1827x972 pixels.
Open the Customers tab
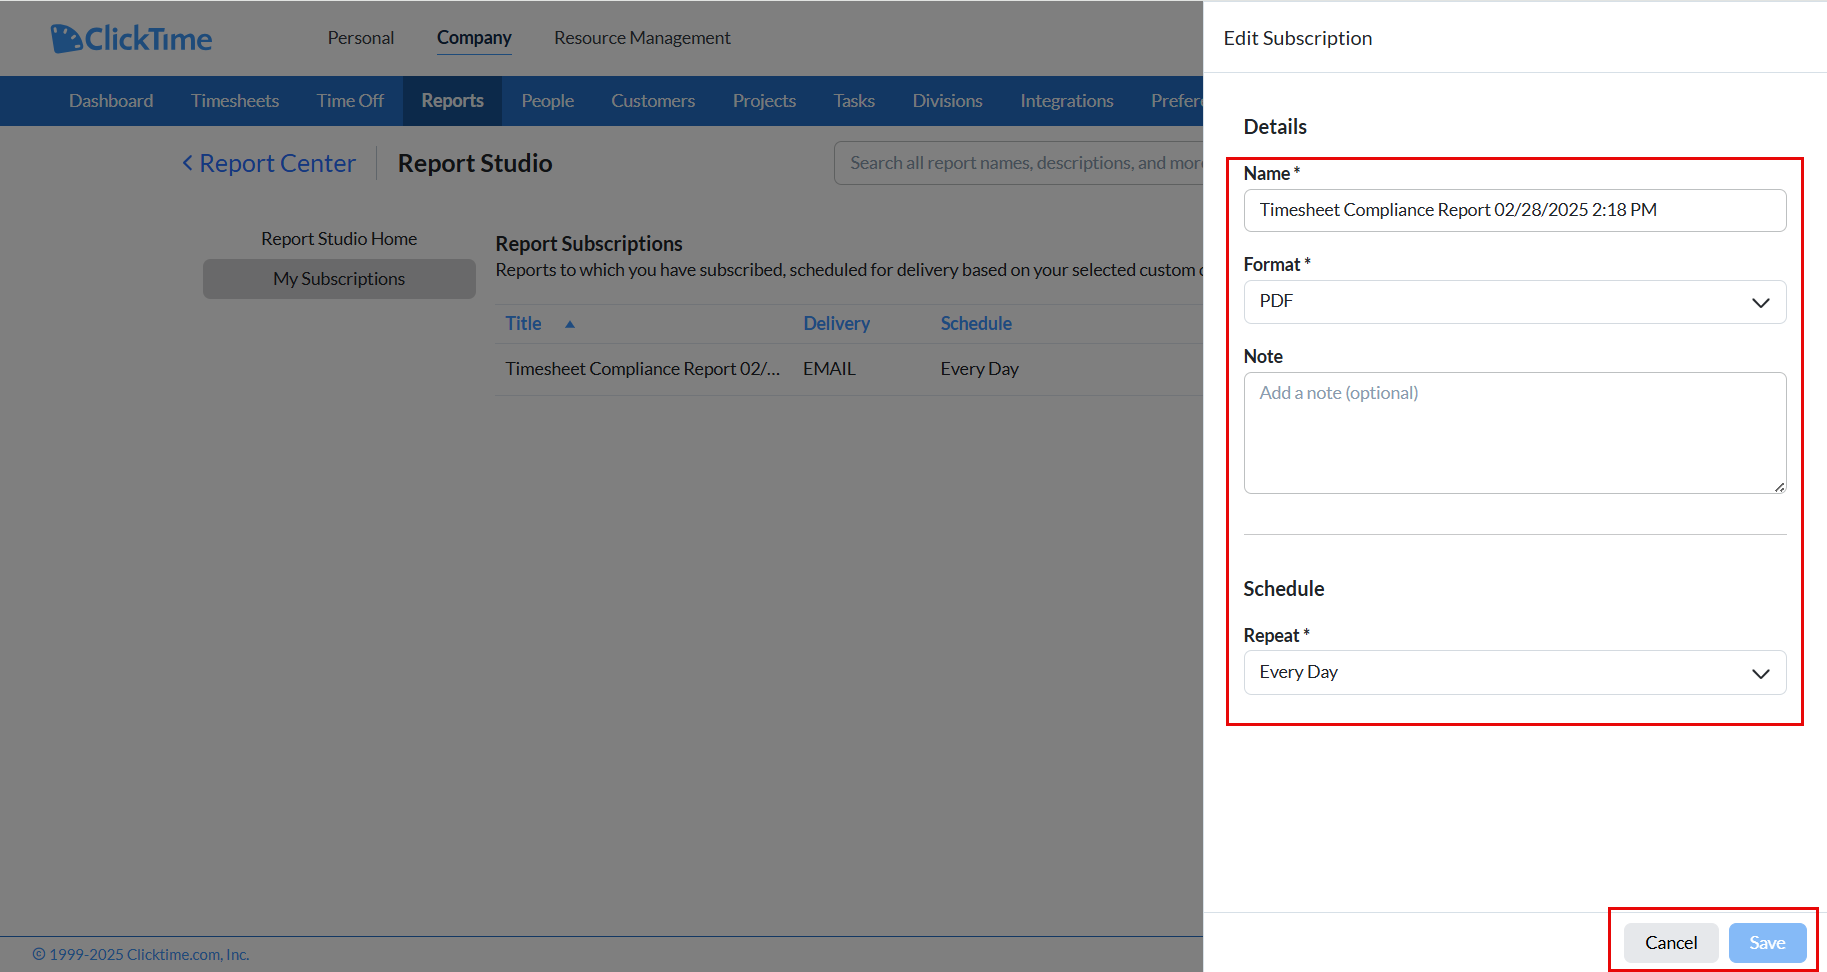[653, 101]
